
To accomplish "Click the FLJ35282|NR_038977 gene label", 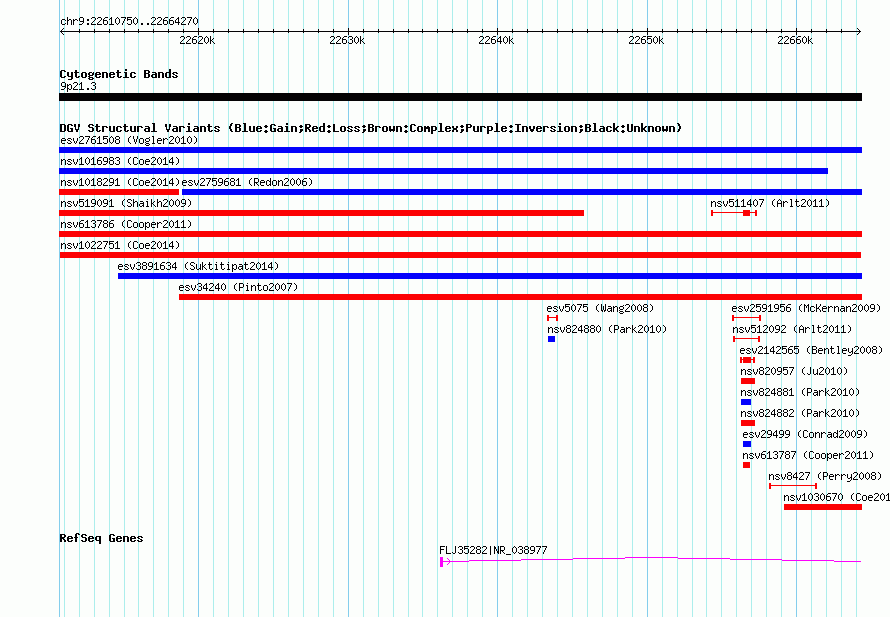I will point(493,550).
